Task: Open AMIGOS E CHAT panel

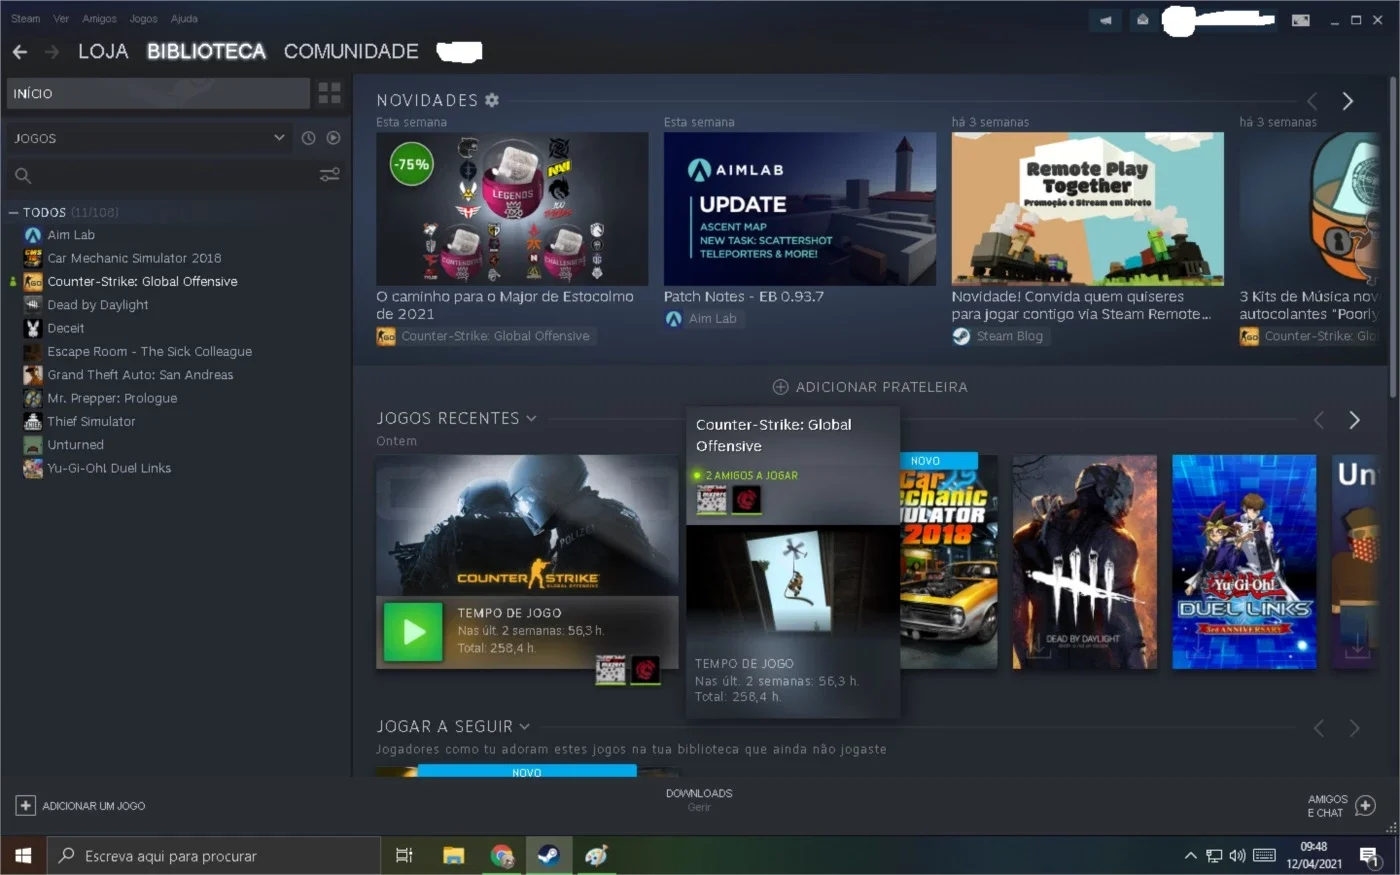Action: (1341, 806)
